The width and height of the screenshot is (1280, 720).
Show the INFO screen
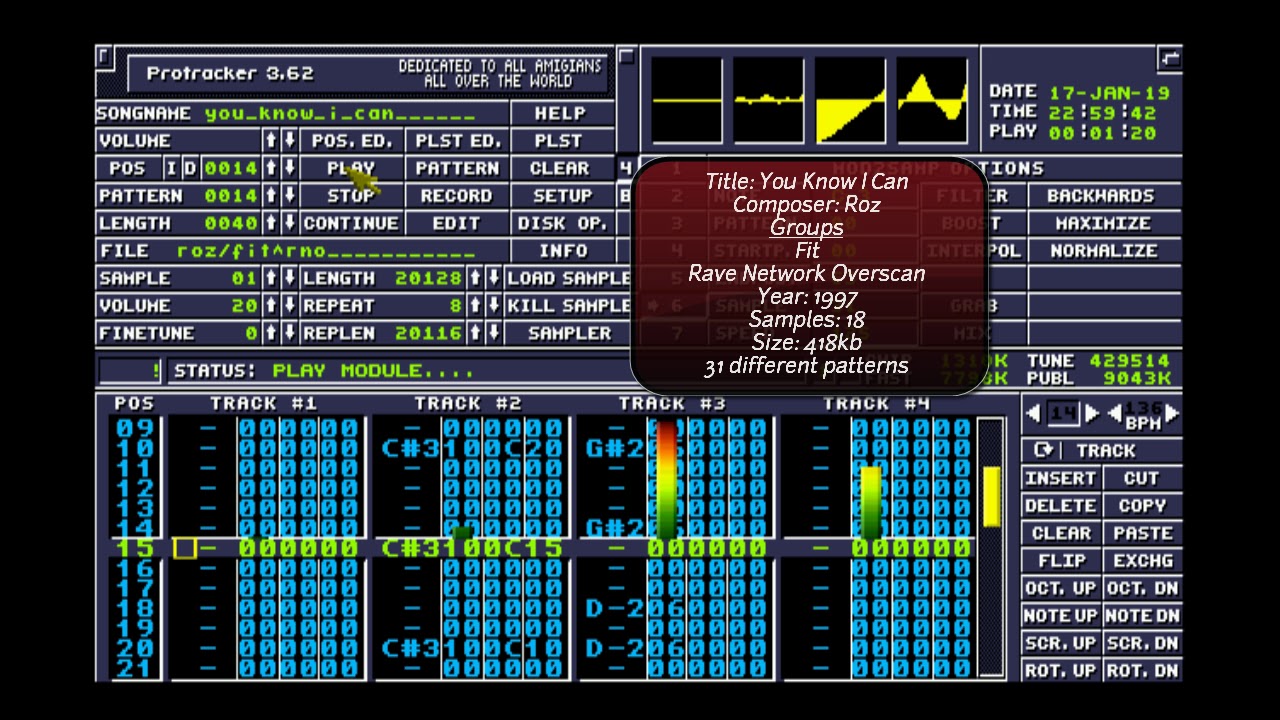point(561,251)
